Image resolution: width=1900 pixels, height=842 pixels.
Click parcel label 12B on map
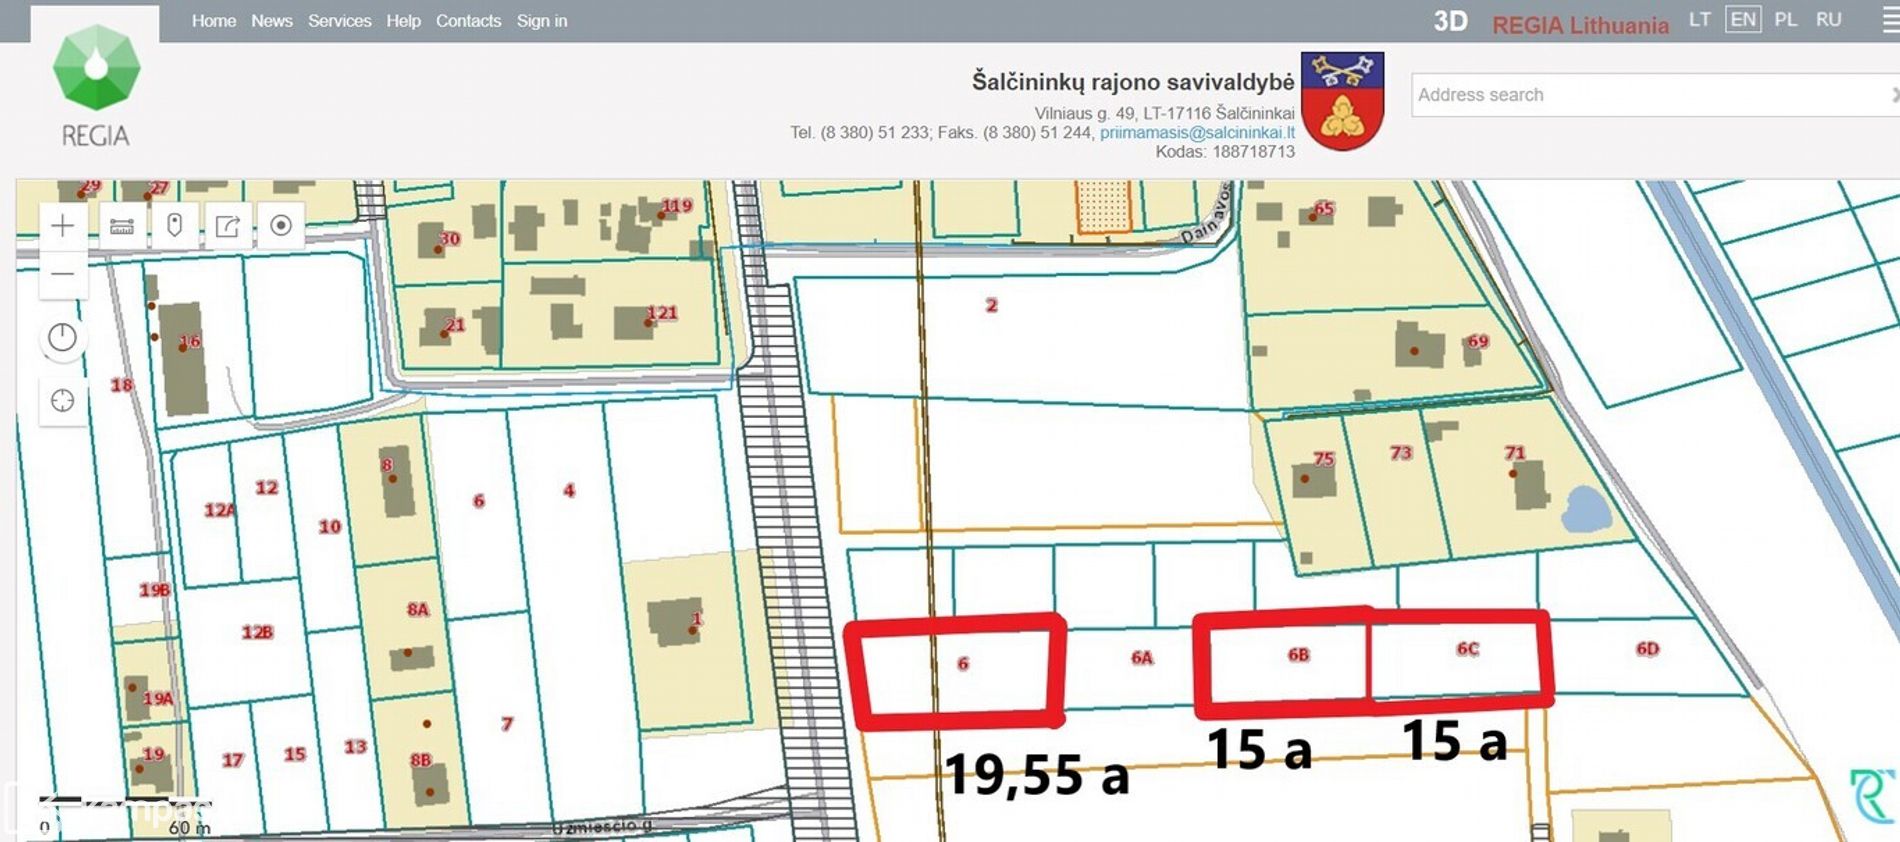[x=257, y=632]
